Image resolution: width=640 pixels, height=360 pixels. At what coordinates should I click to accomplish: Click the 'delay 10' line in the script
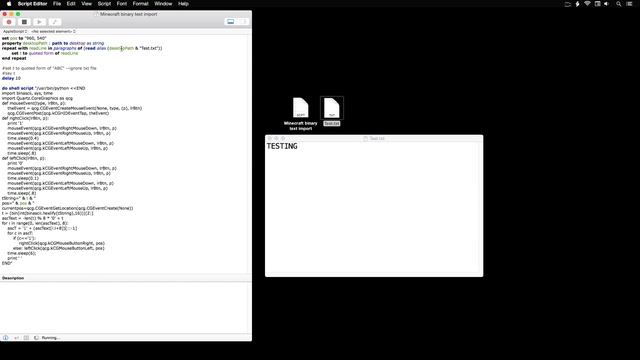11,78
